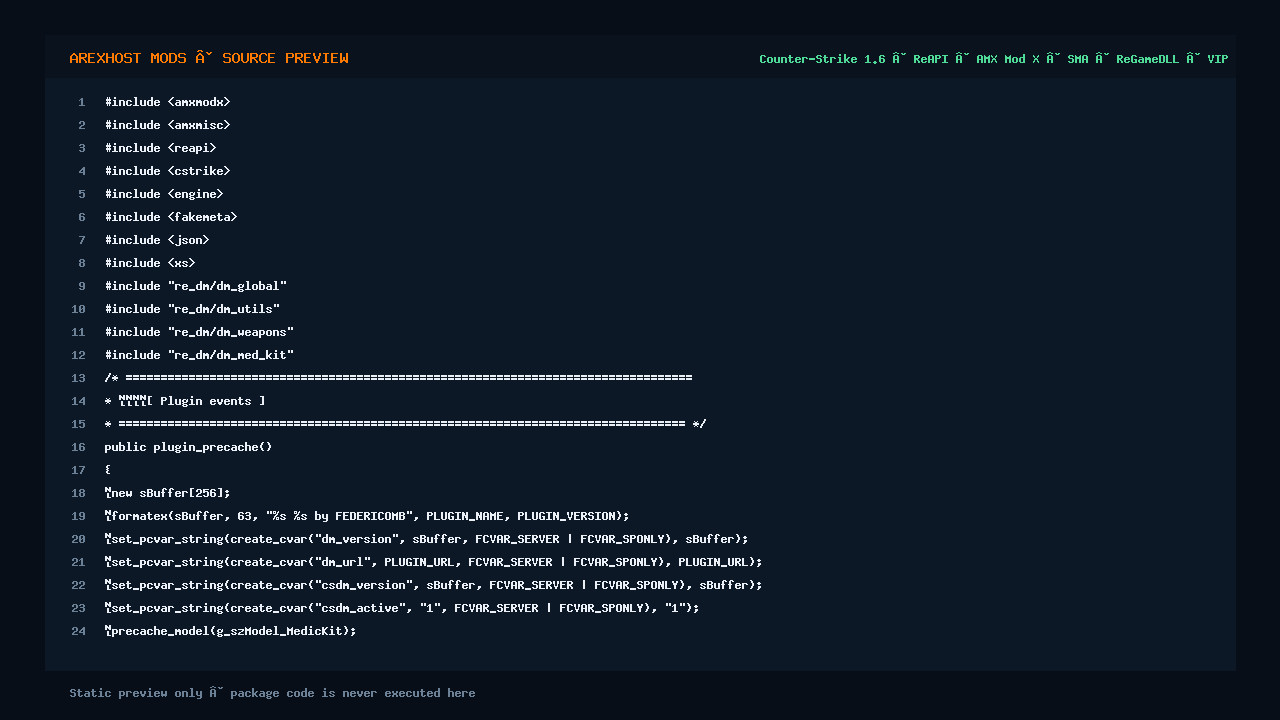
Task: Click 'public plugin_precache()' declaration
Action: (188, 447)
